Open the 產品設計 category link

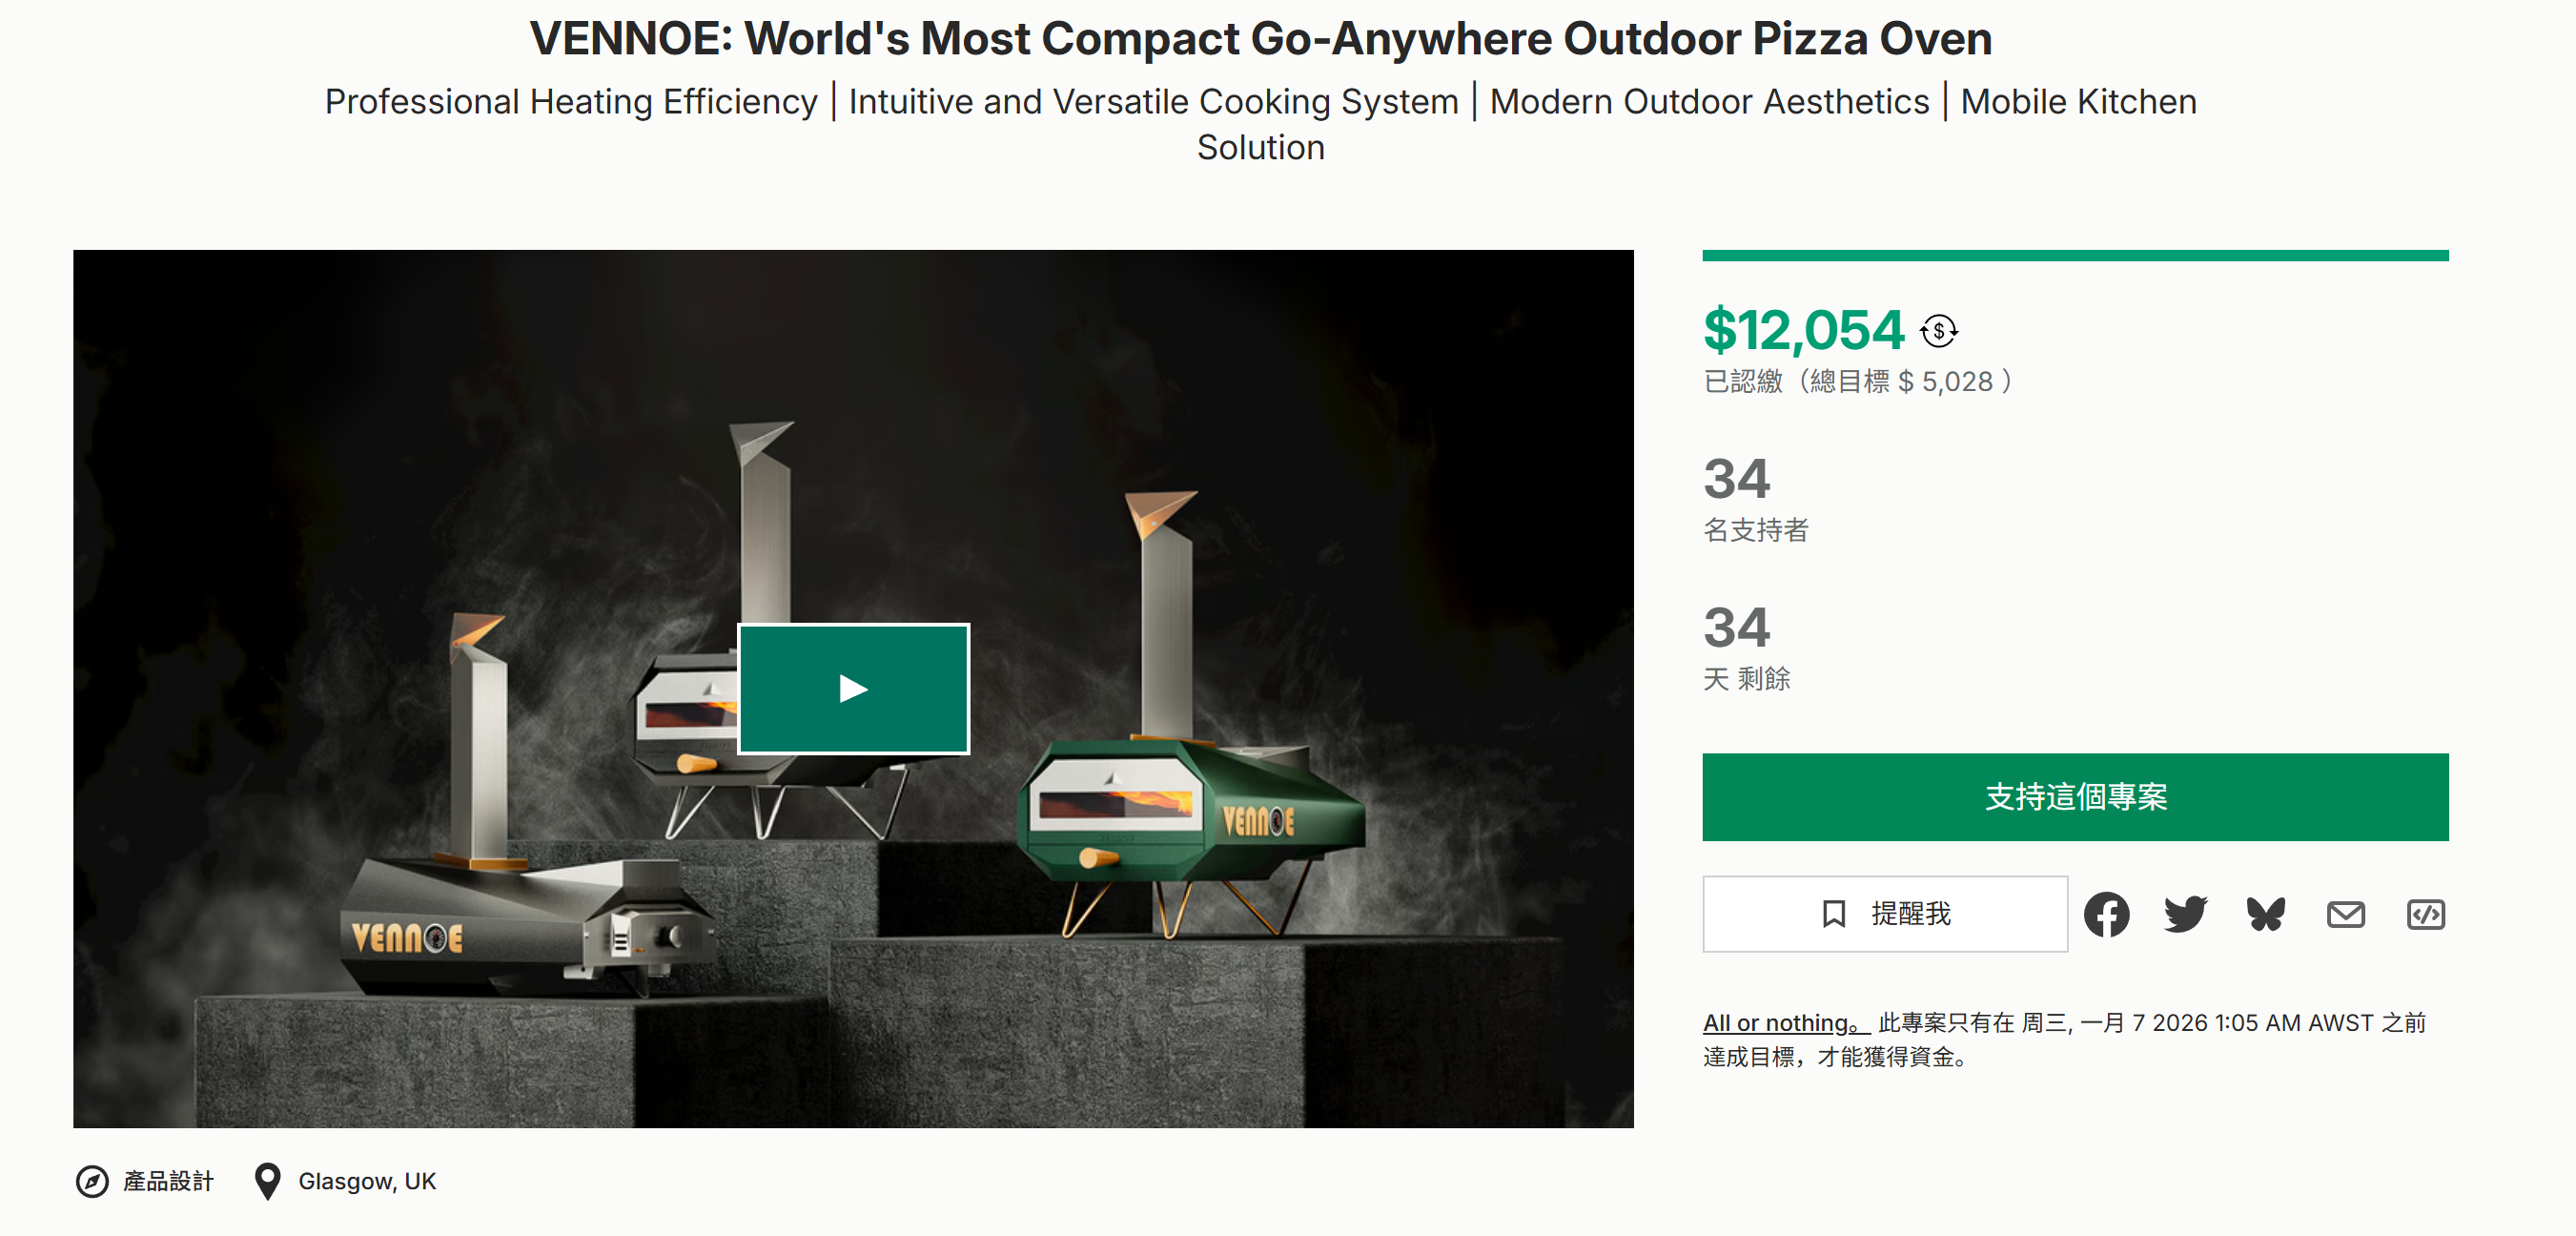click(x=168, y=1181)
